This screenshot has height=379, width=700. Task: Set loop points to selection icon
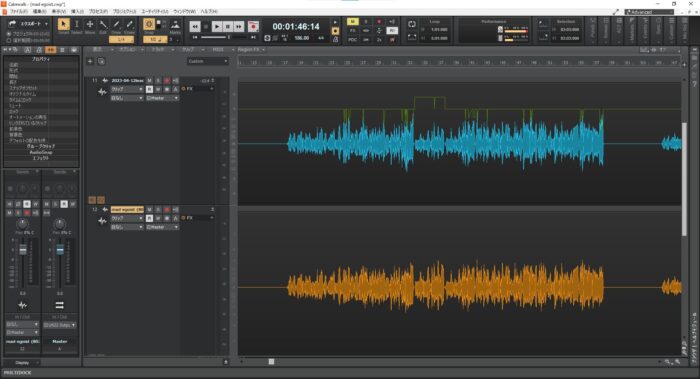click(x=412, y=37)
